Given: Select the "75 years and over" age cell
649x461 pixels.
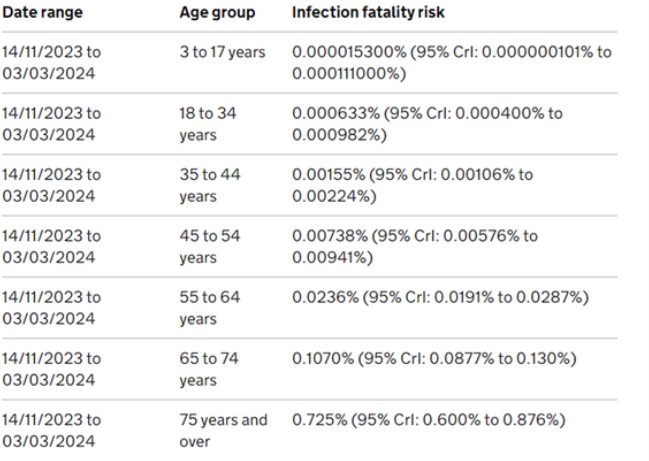Looking at the screenshot, I should click(223, 430).
